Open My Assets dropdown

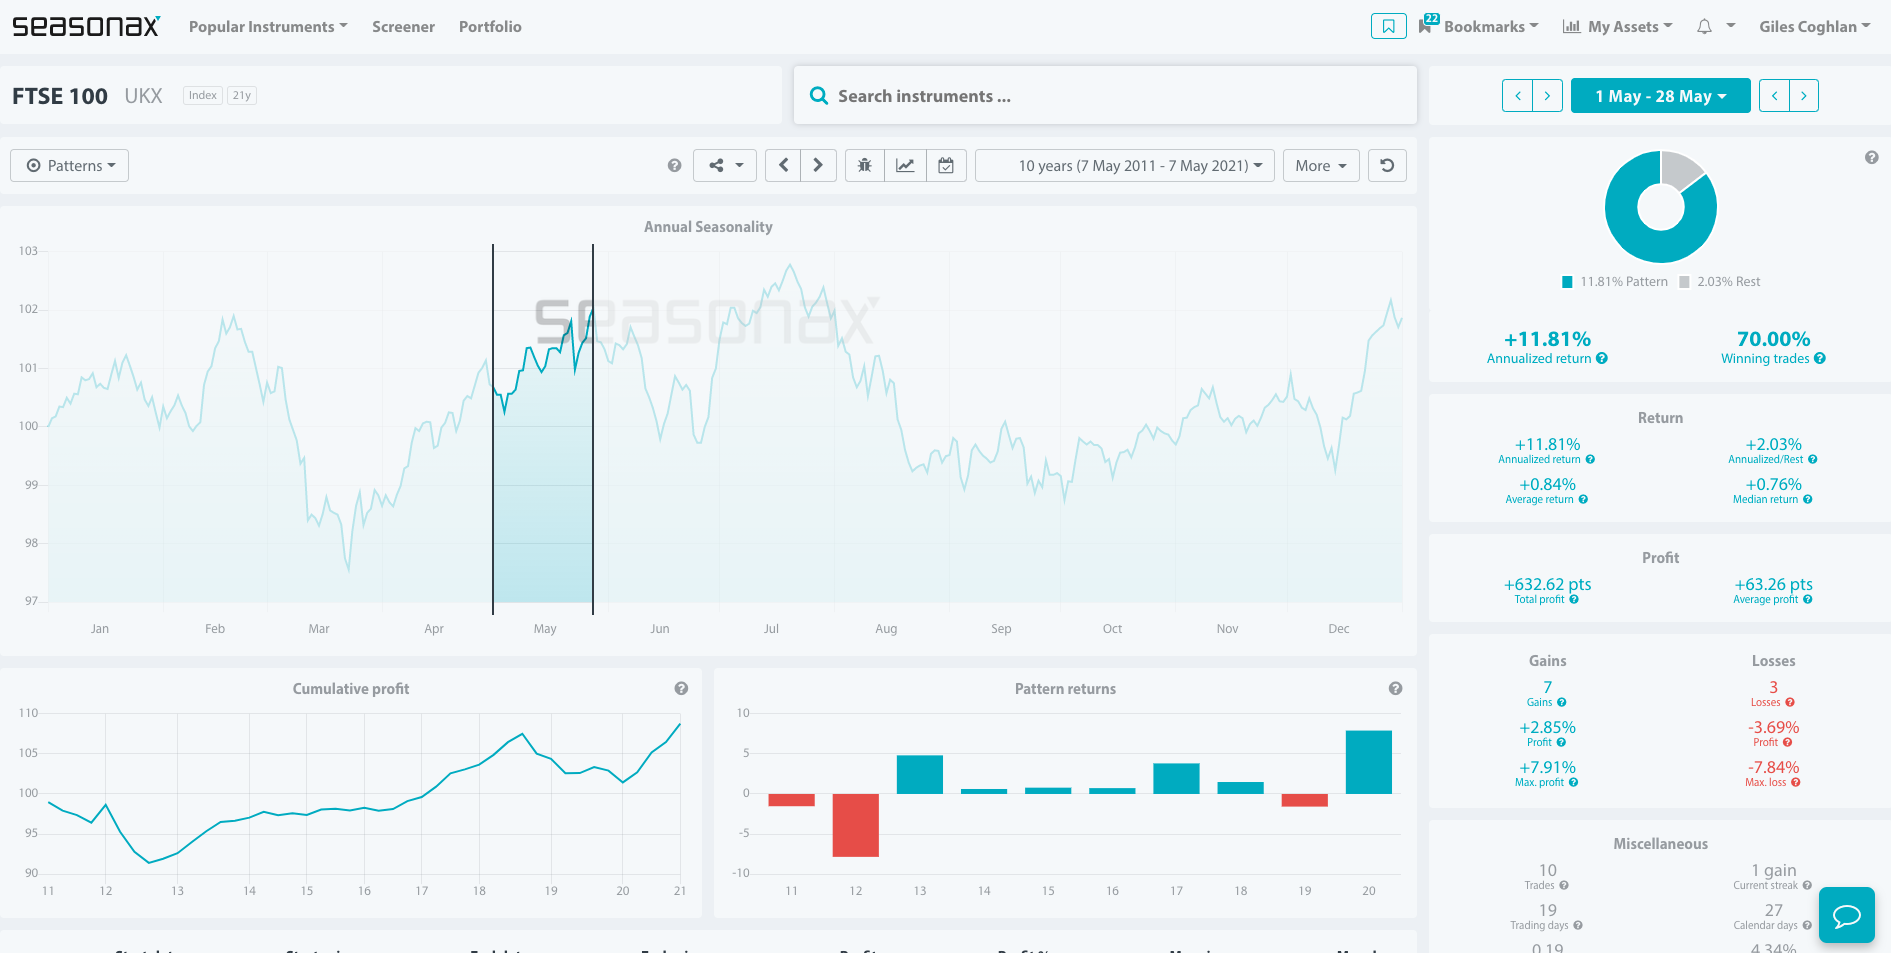click(x=1617, y=27)
